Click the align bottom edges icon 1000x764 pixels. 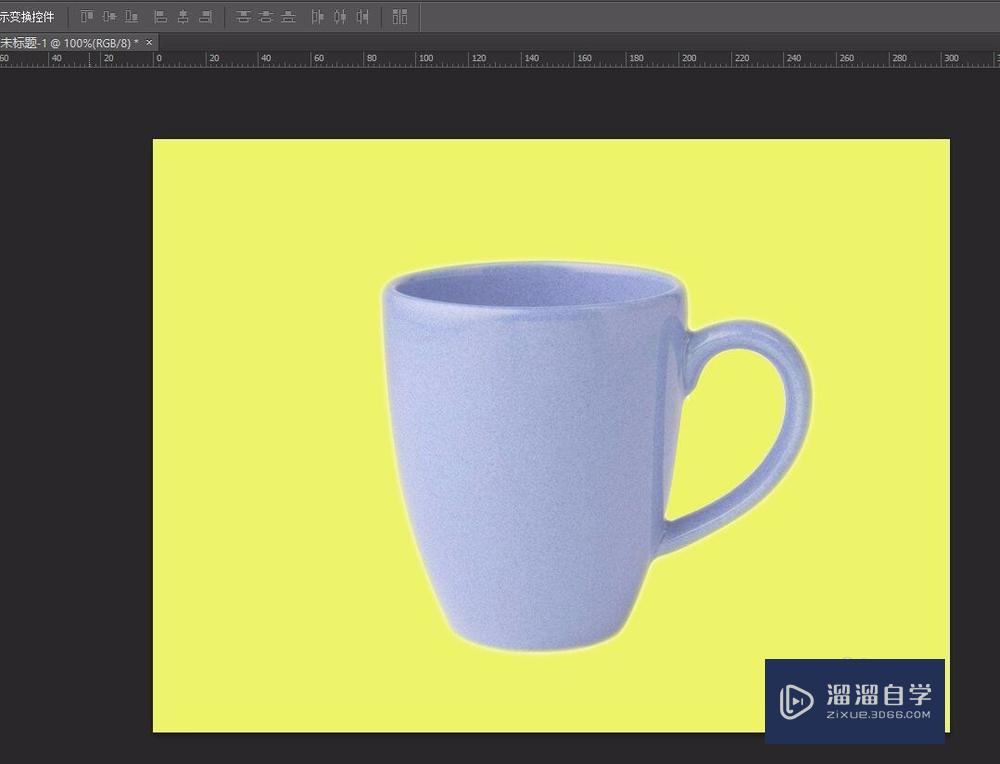131,17
